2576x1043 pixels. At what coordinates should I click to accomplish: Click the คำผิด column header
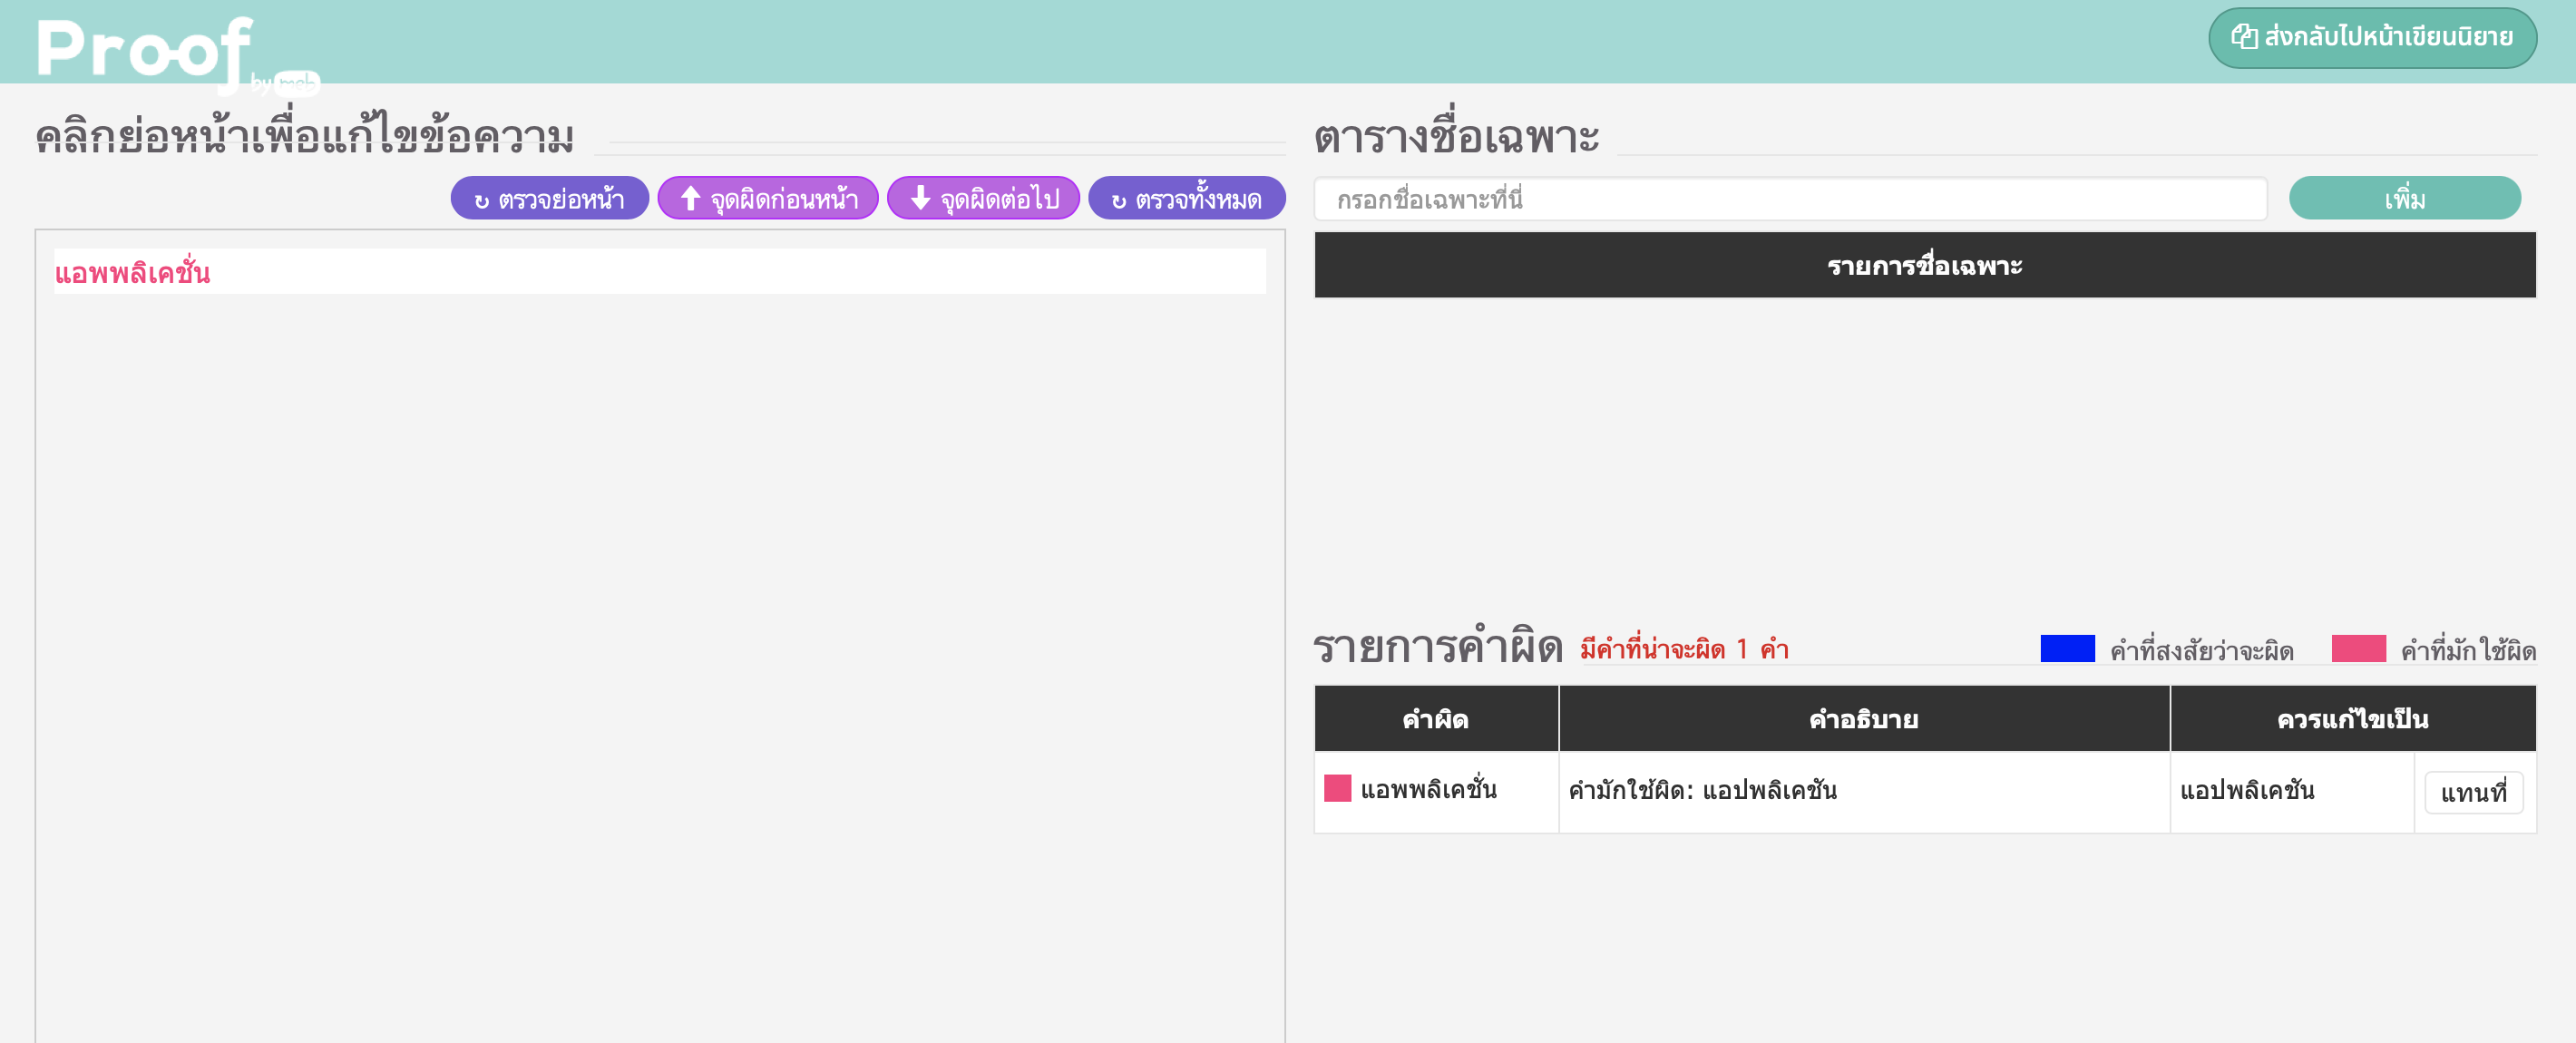coord(1435,718)
